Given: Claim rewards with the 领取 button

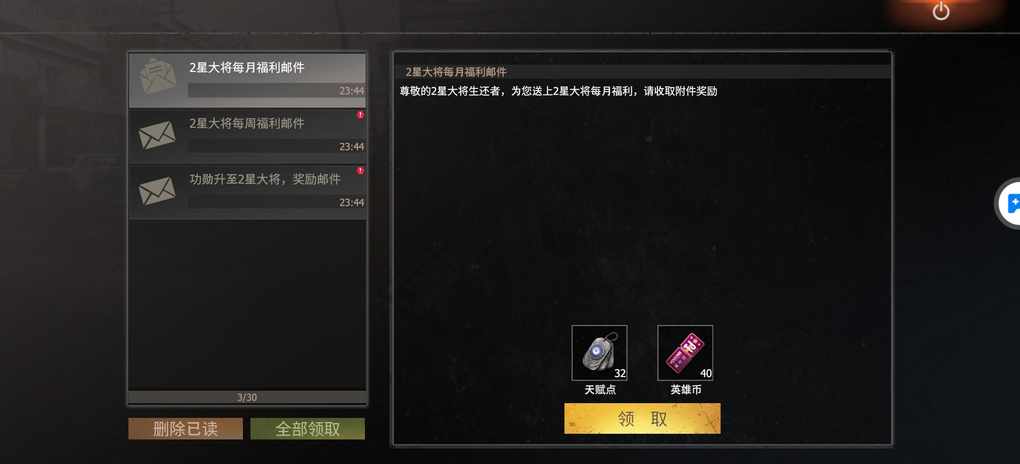Looking at the screenshot, I should (642, 418).
